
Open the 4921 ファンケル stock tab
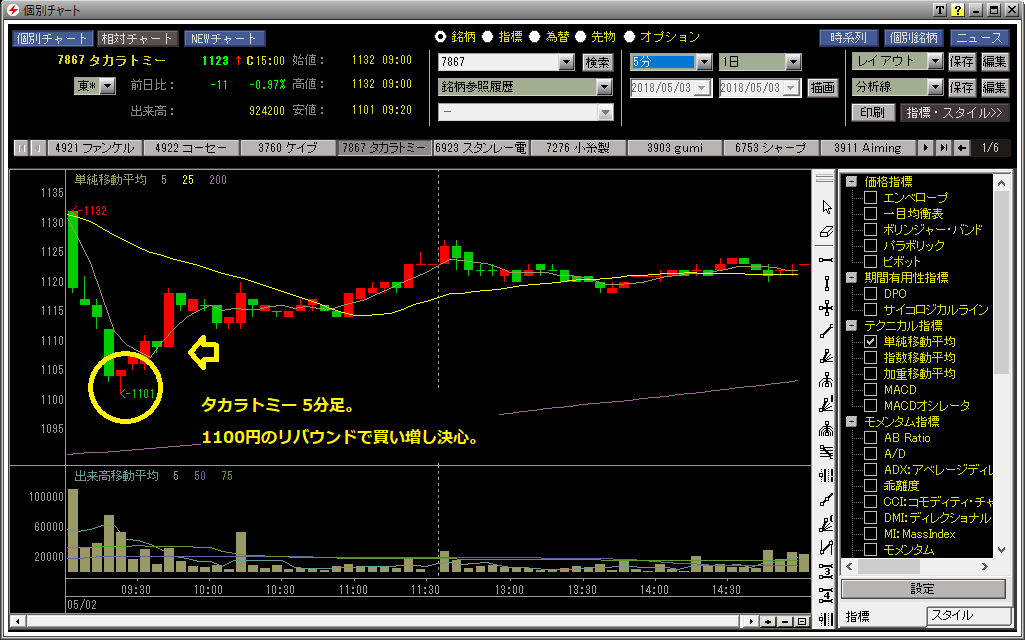94,148
